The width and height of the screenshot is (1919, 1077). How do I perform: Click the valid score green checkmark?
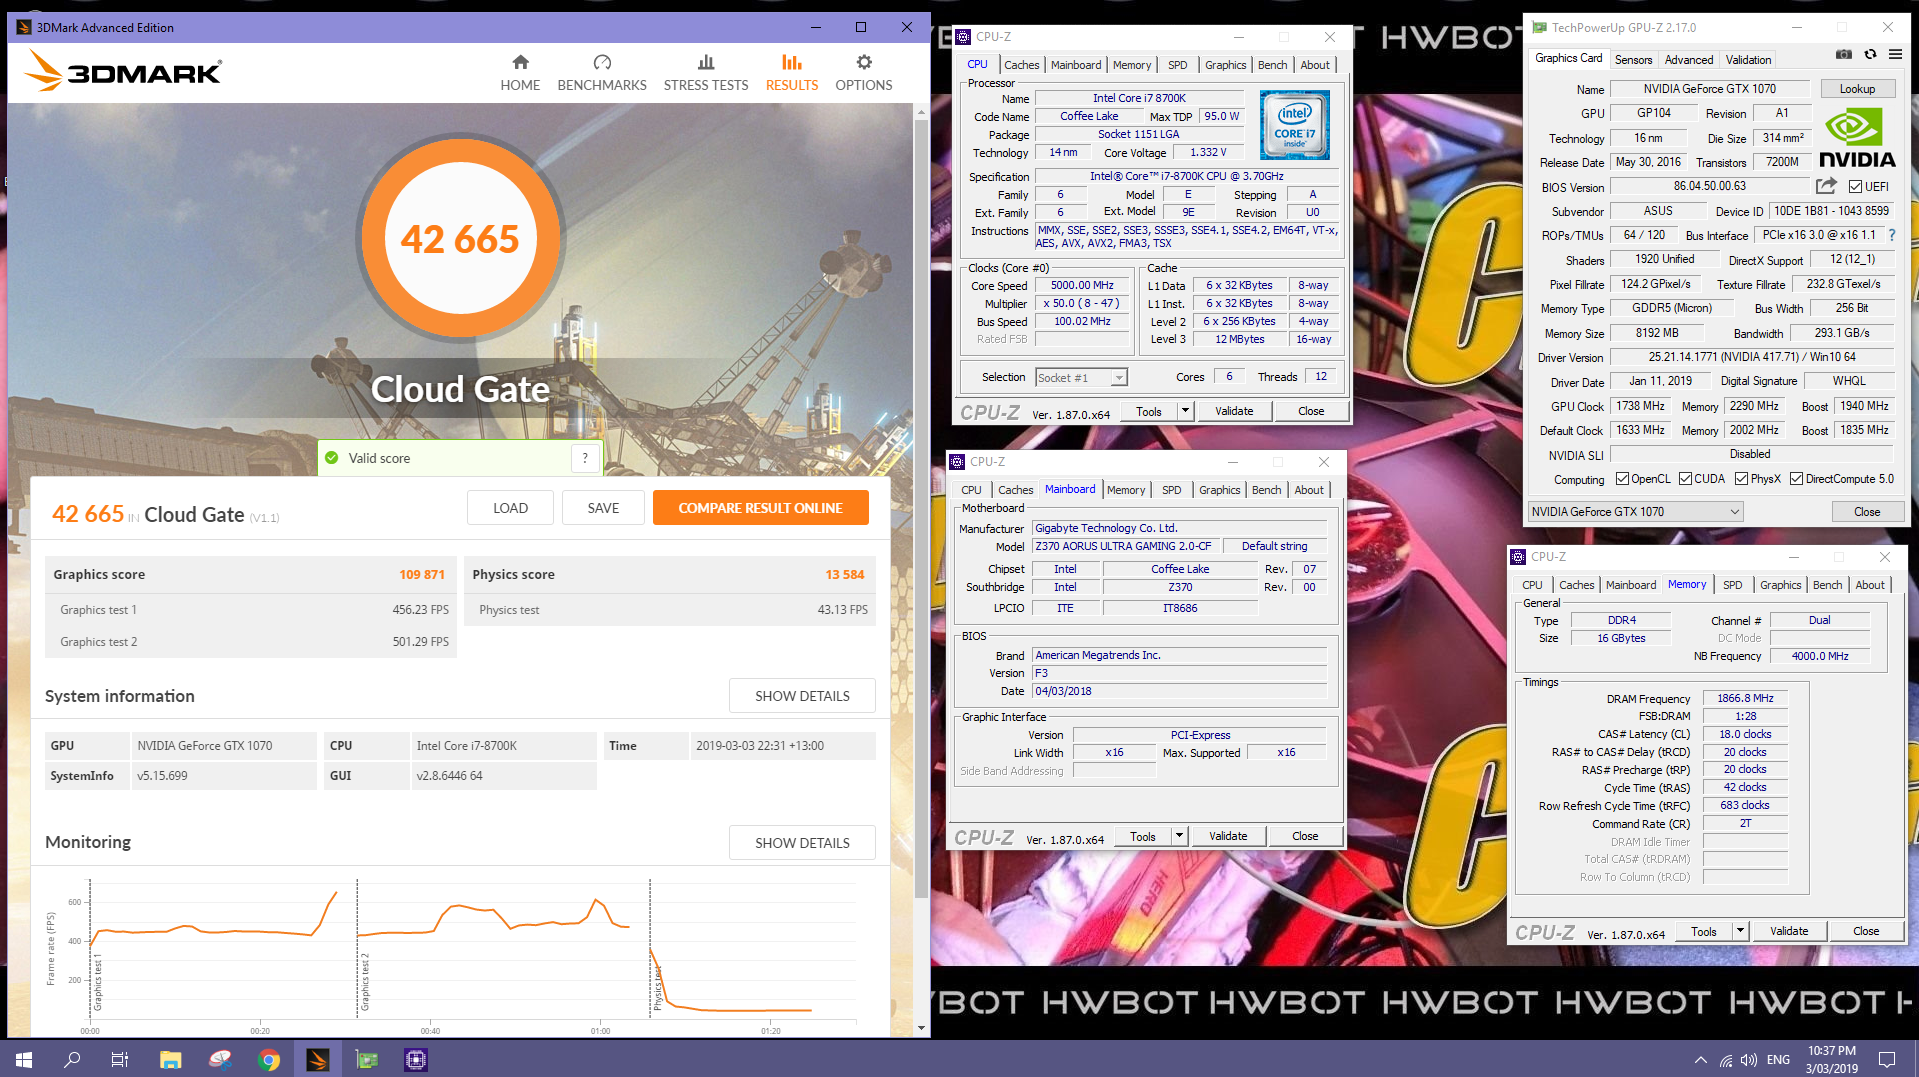(x=332, y=458)
